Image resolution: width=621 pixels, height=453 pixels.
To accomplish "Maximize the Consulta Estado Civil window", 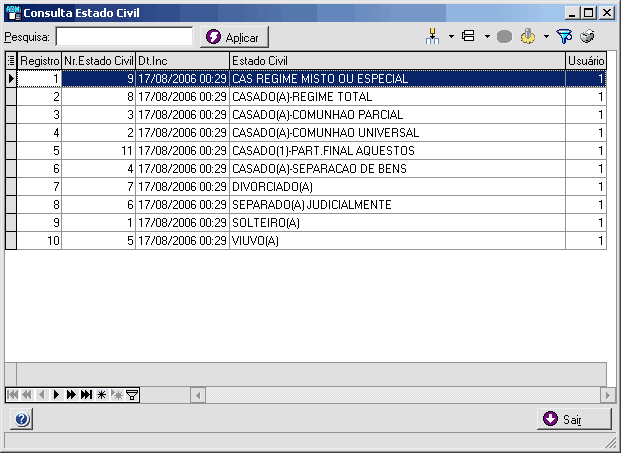I will pos(589,13).
